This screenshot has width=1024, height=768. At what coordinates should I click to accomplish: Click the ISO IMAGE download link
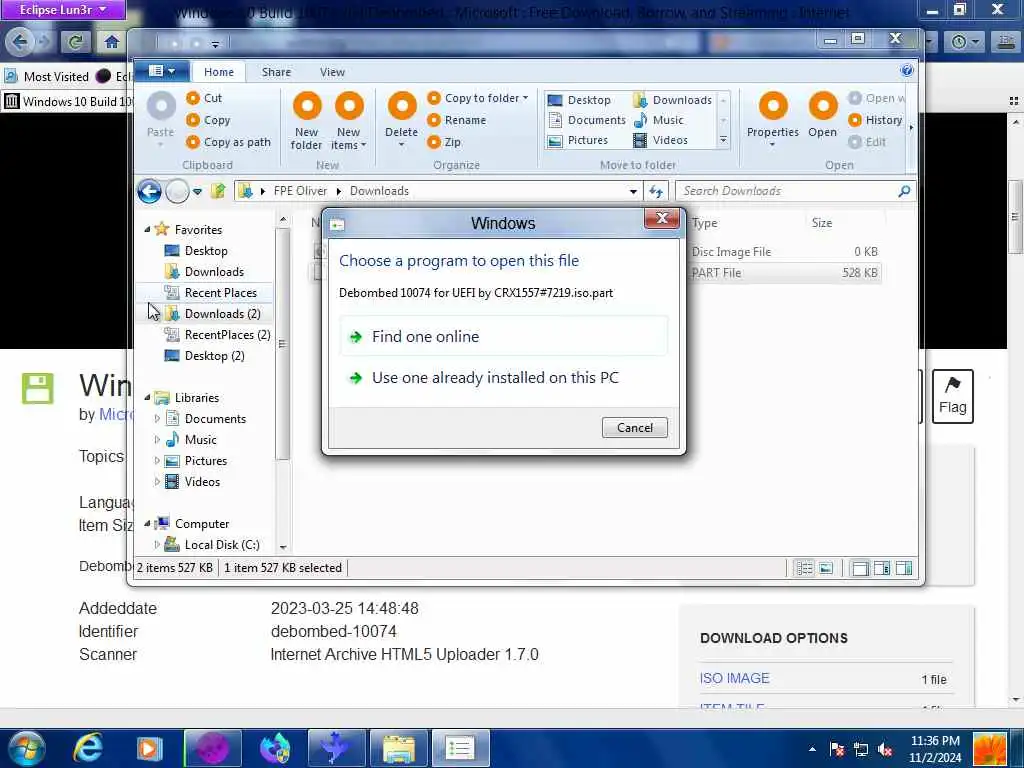734,679
